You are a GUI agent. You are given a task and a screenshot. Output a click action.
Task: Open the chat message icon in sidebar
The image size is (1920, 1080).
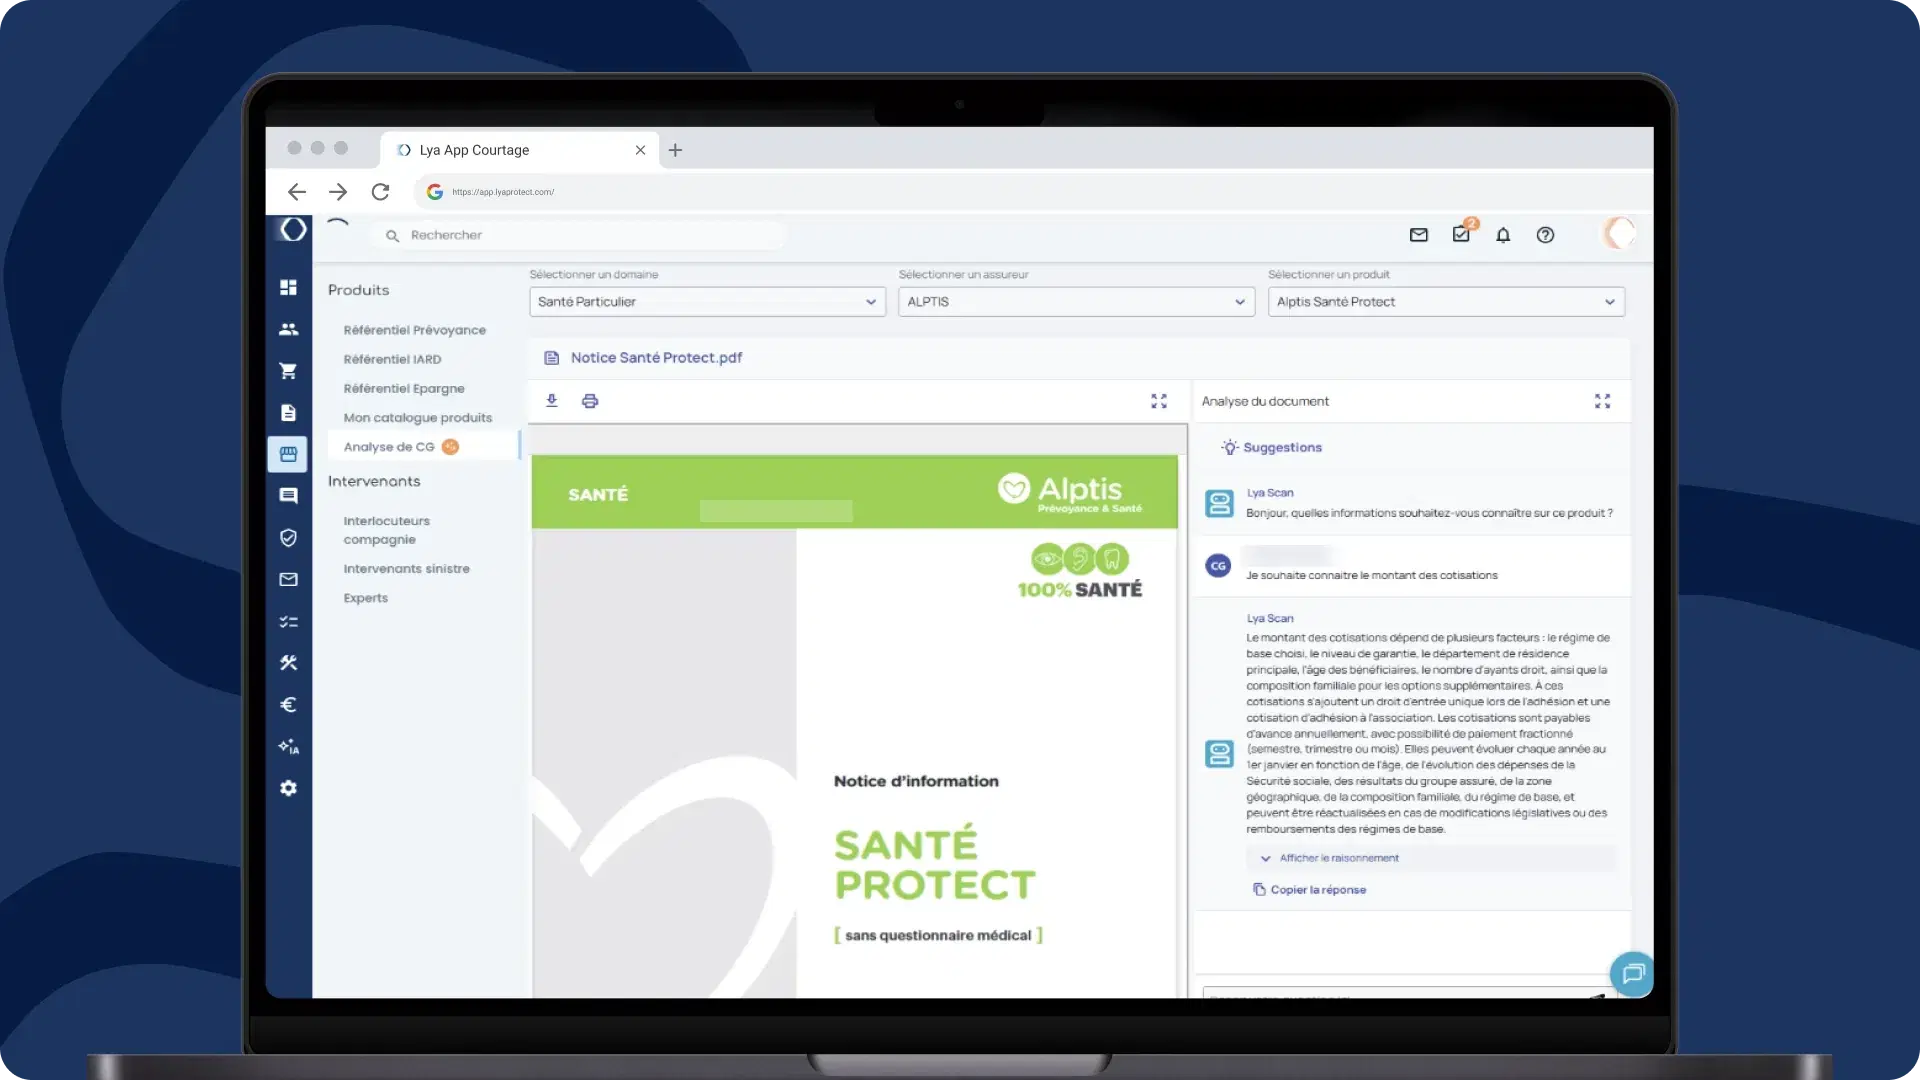click(288, 496)
